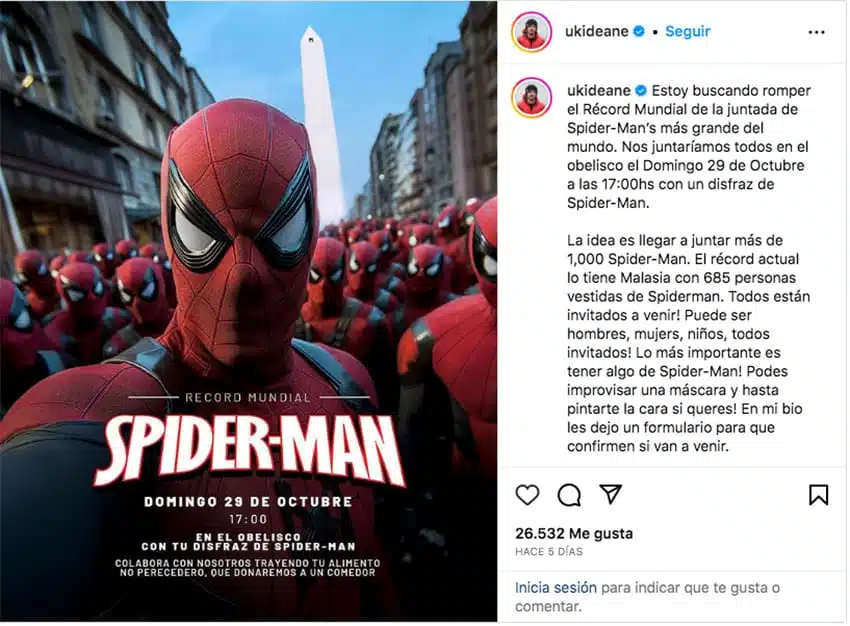Screen dimensions: 850x626
Task: Save the post with the bookmark icon
Action: click(x=819, y=495)
